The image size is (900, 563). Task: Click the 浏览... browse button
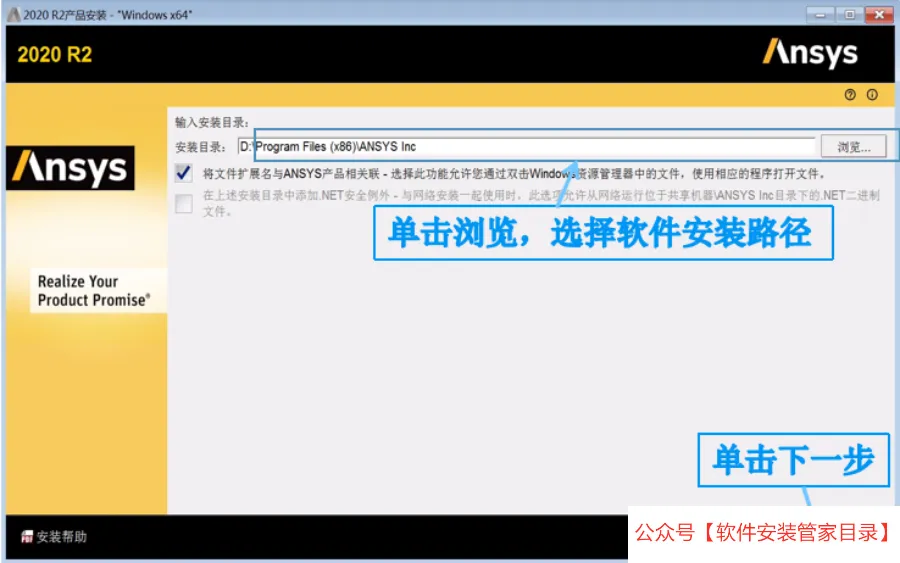854,147
